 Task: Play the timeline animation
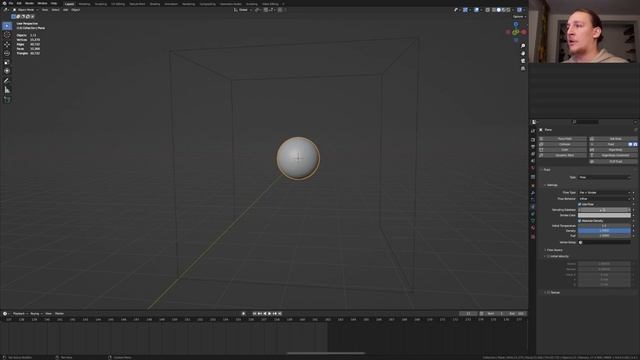click(x=270, y=313)
